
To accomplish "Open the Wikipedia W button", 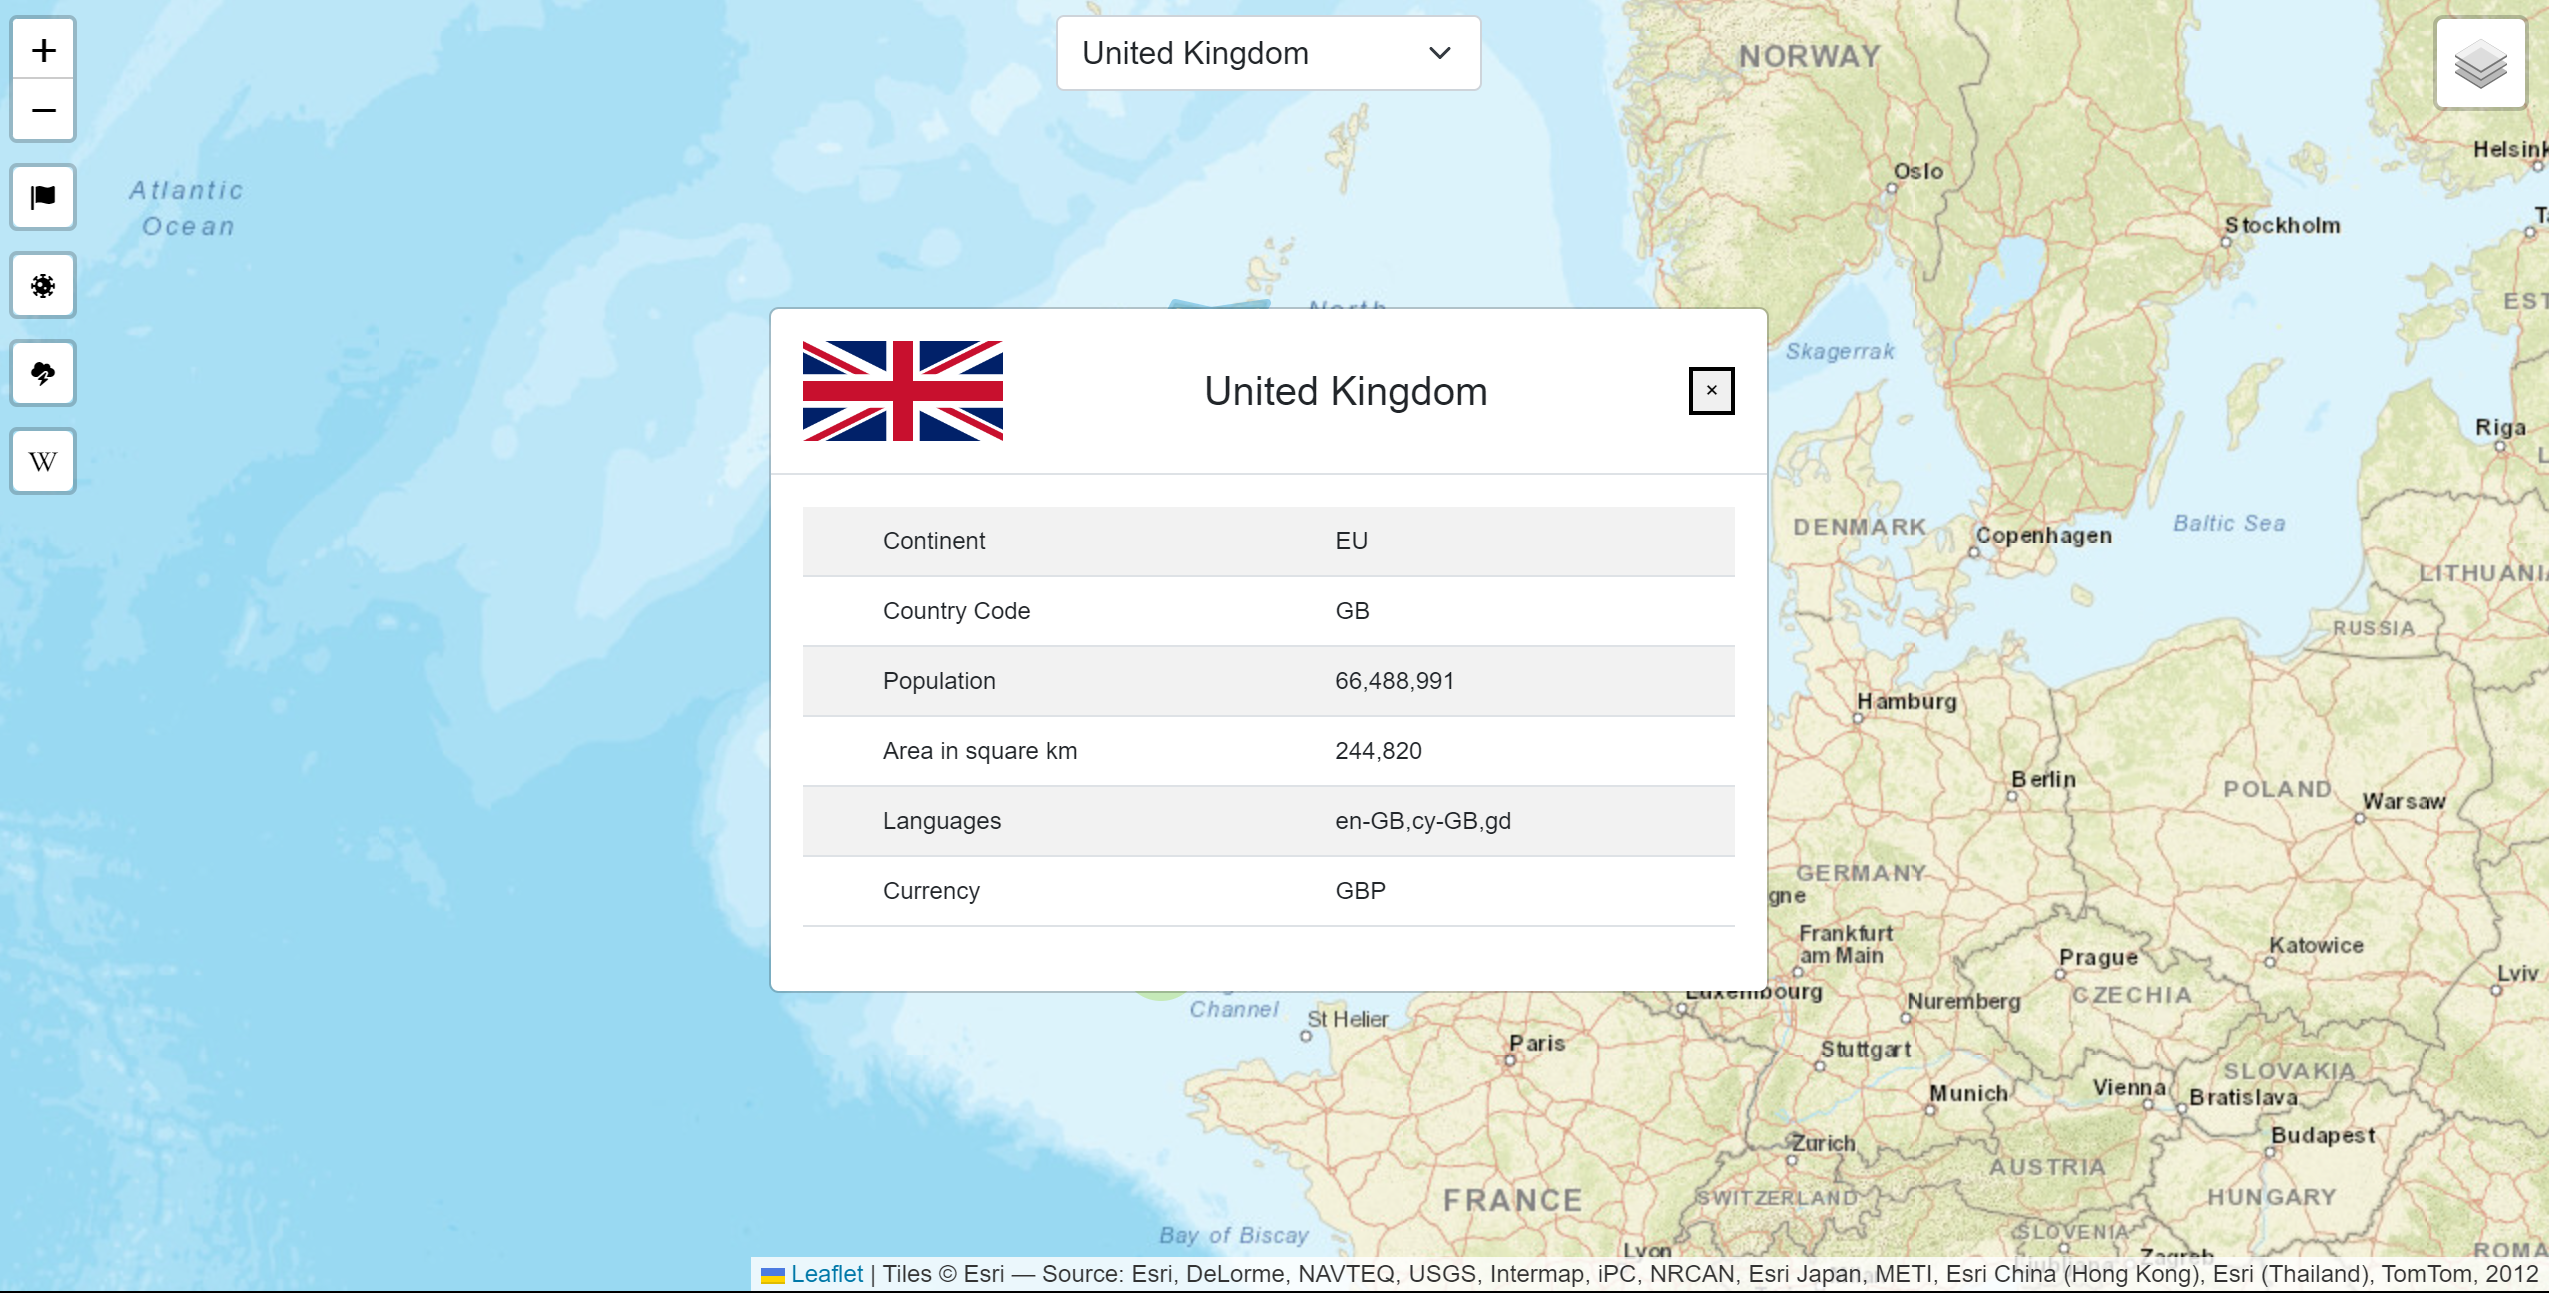I will [x=43, y=462].
